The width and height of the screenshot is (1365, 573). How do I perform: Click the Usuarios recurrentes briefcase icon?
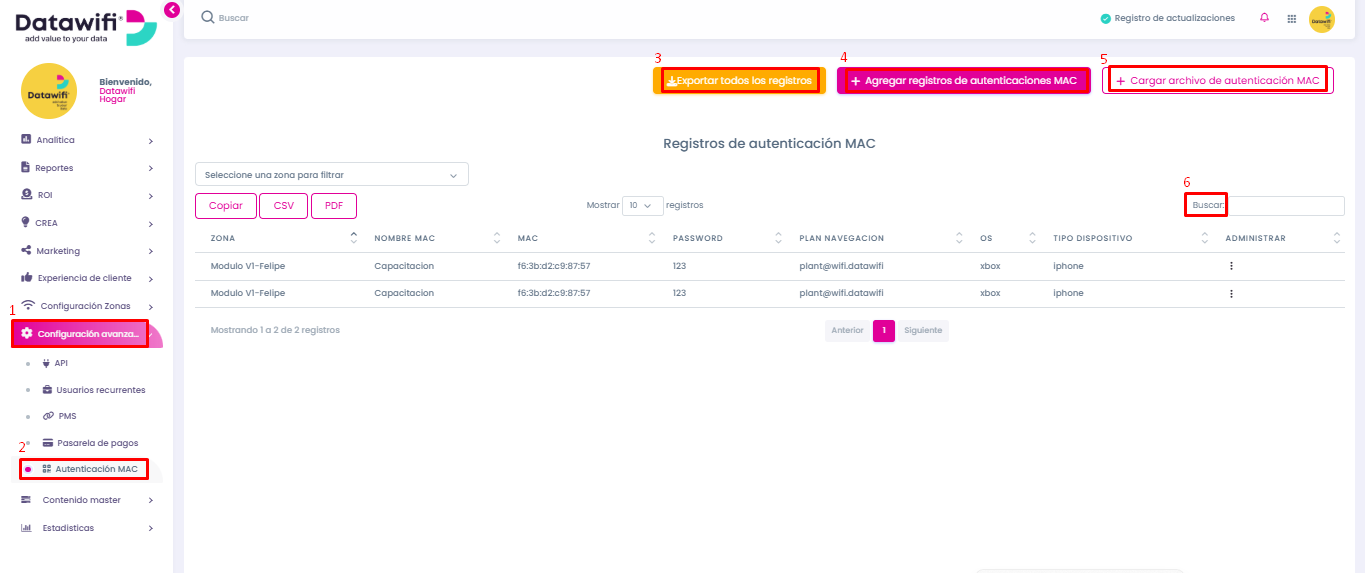(x=47, y=390)
